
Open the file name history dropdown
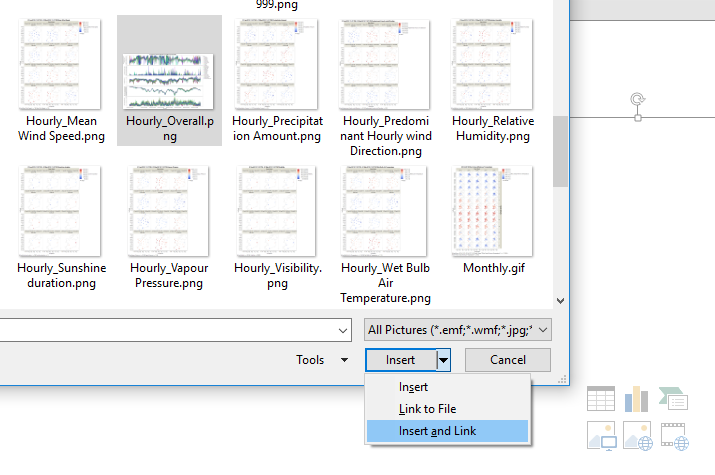343,330
